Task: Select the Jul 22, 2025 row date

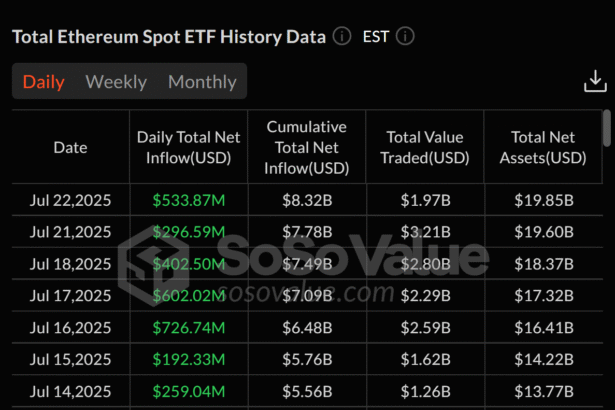Action: 70,200
